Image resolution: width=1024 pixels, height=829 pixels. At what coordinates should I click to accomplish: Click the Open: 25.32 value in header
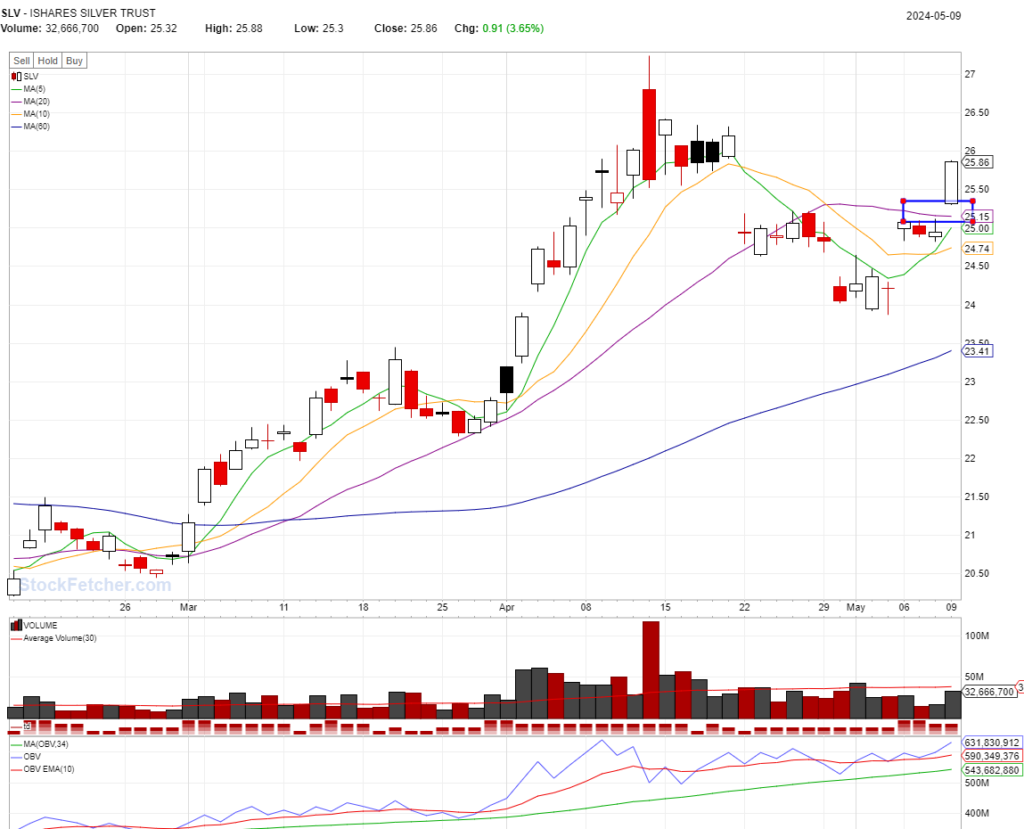tap(146, 28)
